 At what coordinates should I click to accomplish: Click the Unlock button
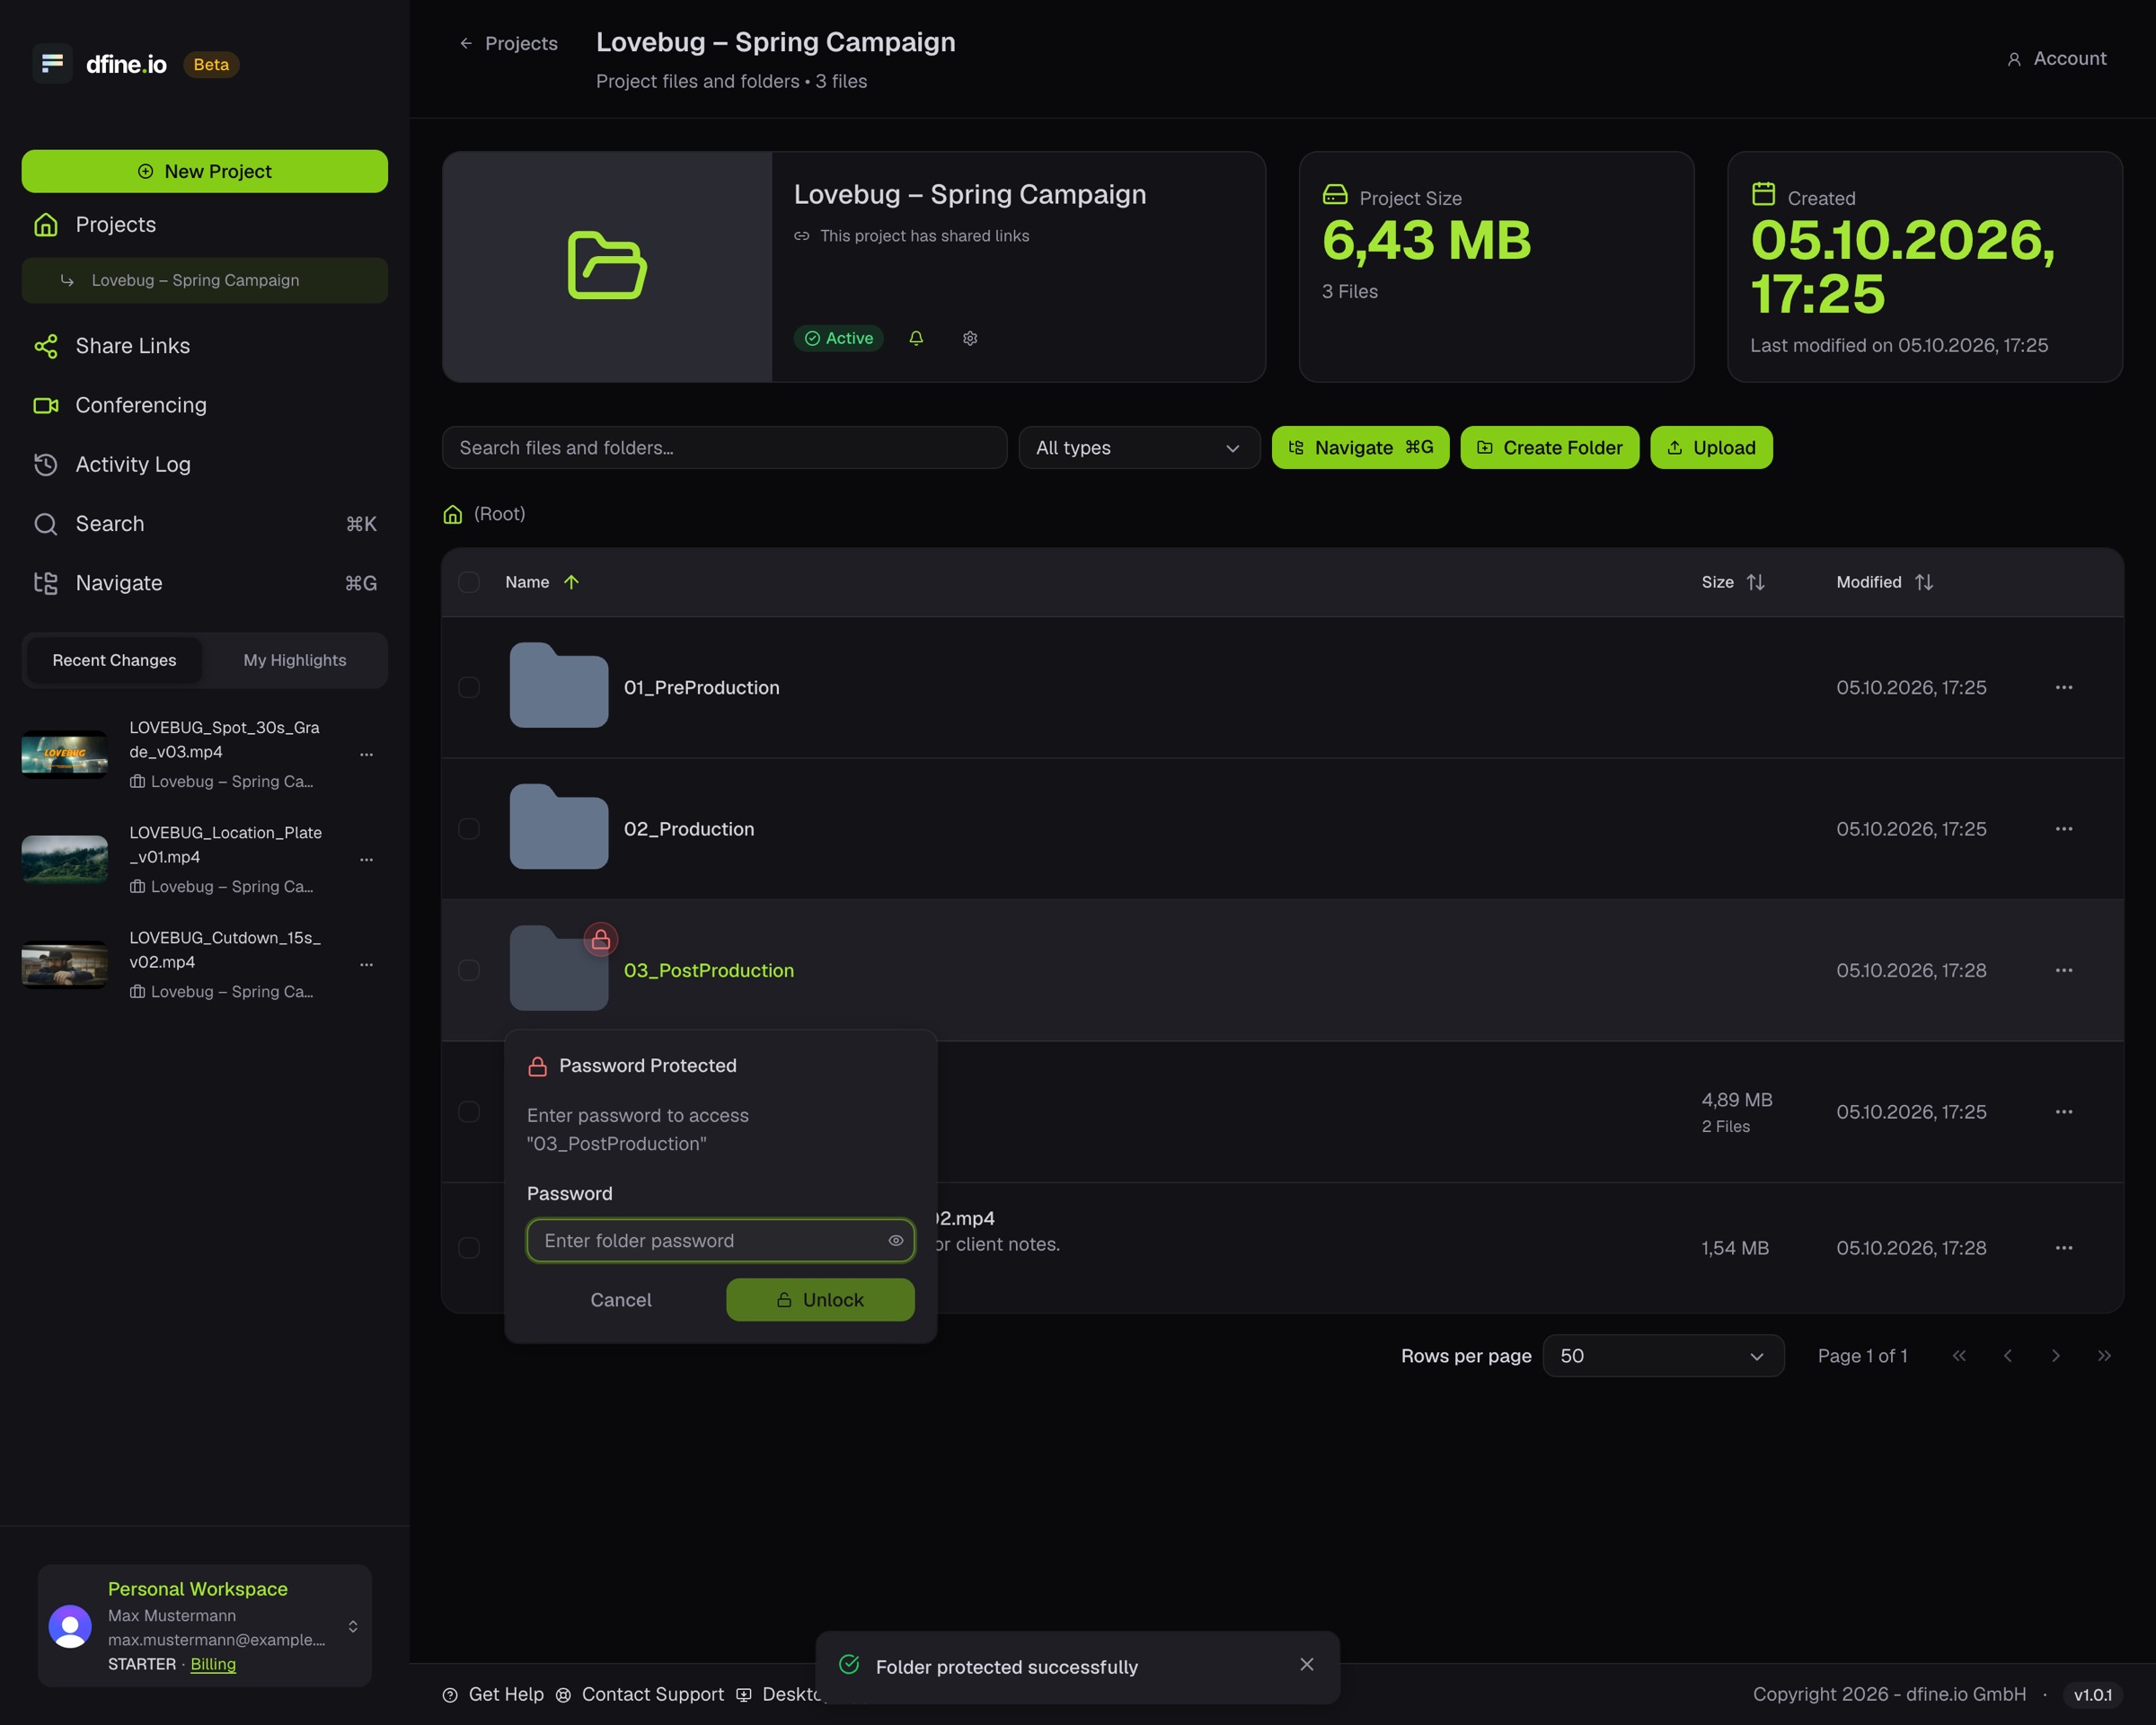coord(820,1300)
